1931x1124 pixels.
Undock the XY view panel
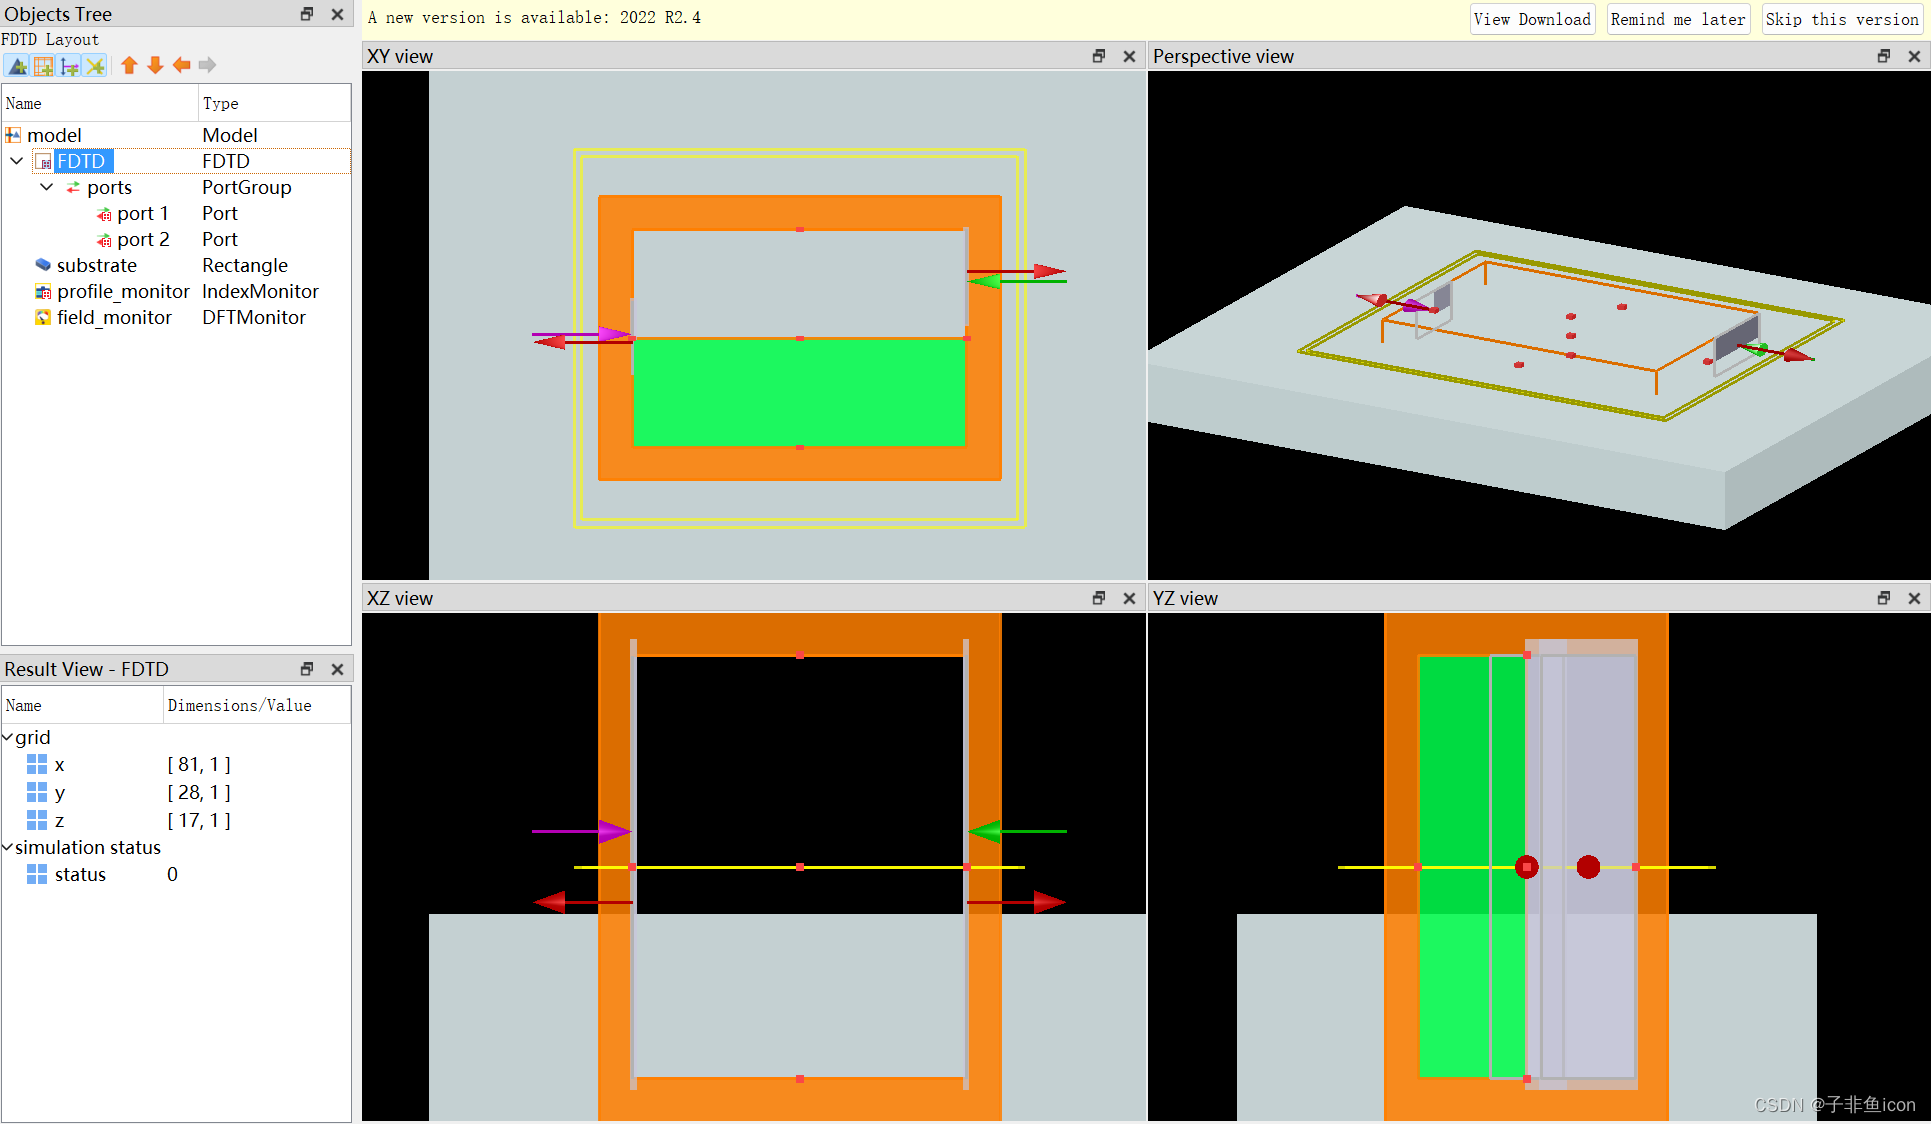[x=1099, y=57]
